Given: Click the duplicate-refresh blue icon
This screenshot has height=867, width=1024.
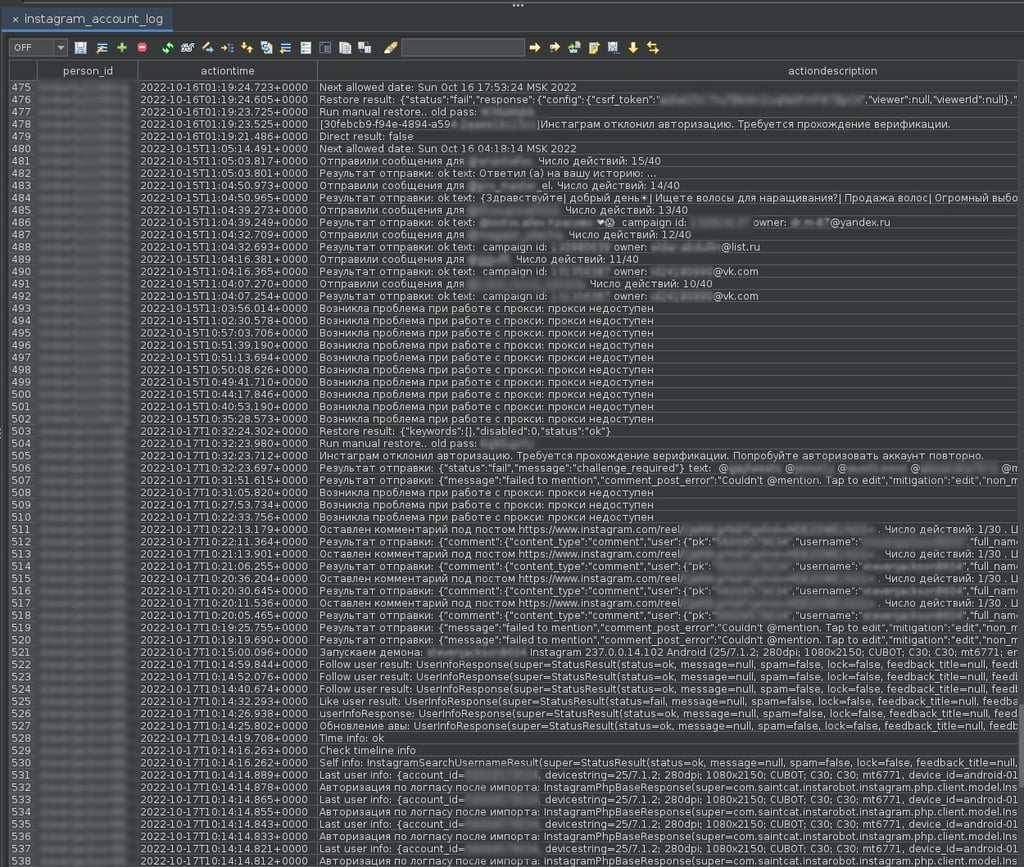Looking at the screenshot, I should coord(266,48).
